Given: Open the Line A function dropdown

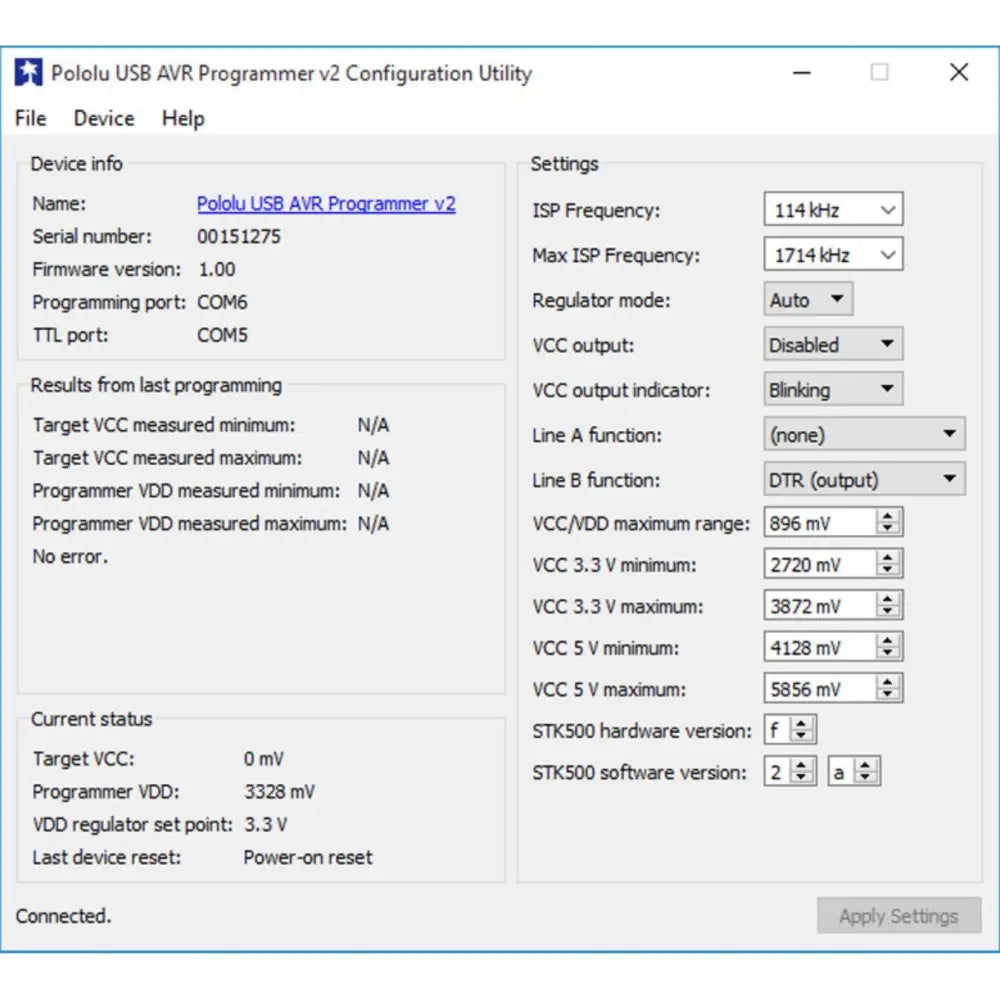Looking at the screenshot, I should pyautogui.click(x=864, y=435).
